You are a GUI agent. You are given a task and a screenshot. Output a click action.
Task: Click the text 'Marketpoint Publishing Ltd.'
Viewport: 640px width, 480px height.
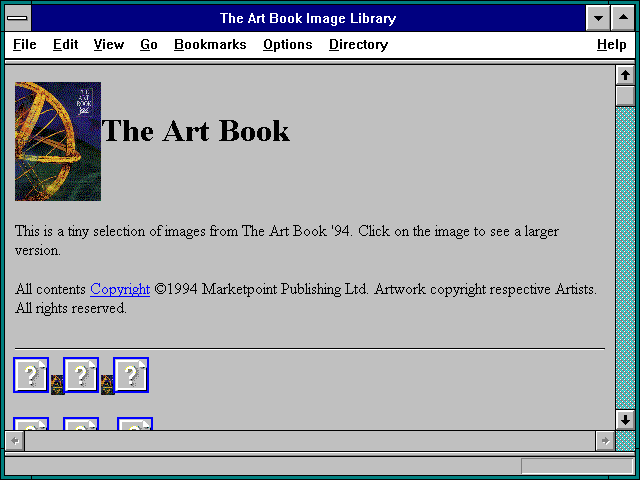[285, 289]
